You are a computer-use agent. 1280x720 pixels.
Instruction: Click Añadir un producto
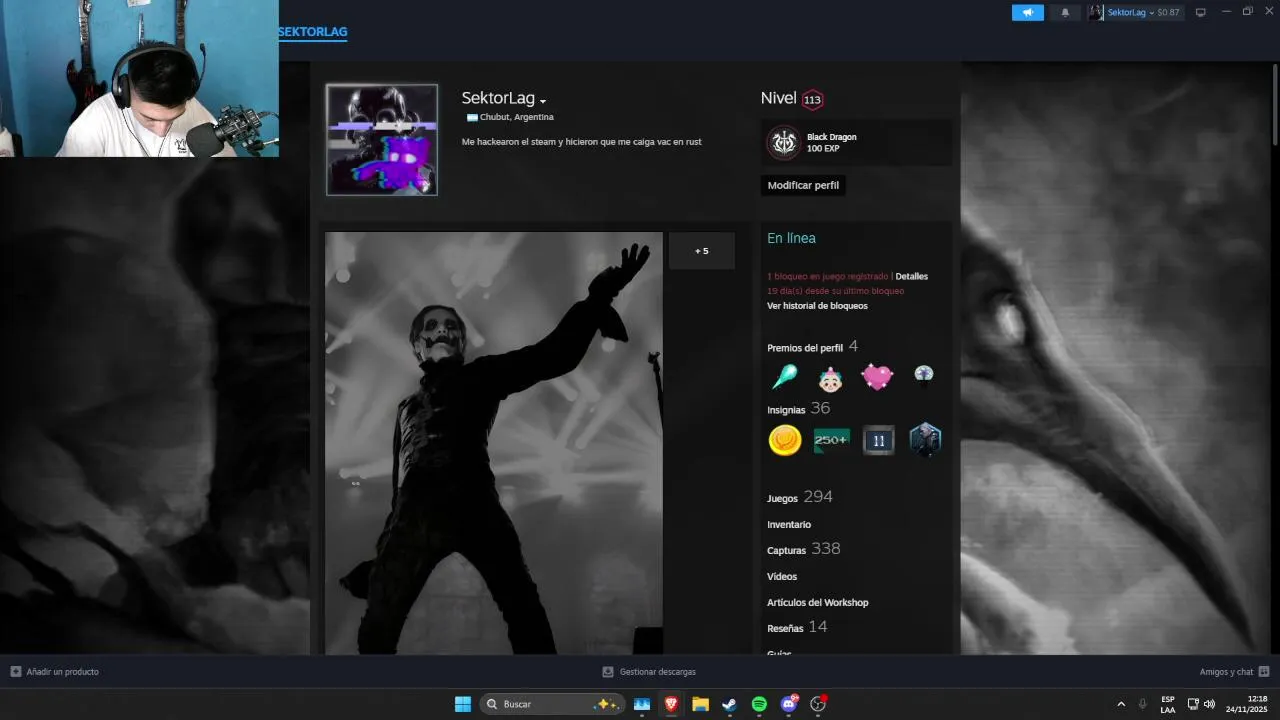coord(55,672)
